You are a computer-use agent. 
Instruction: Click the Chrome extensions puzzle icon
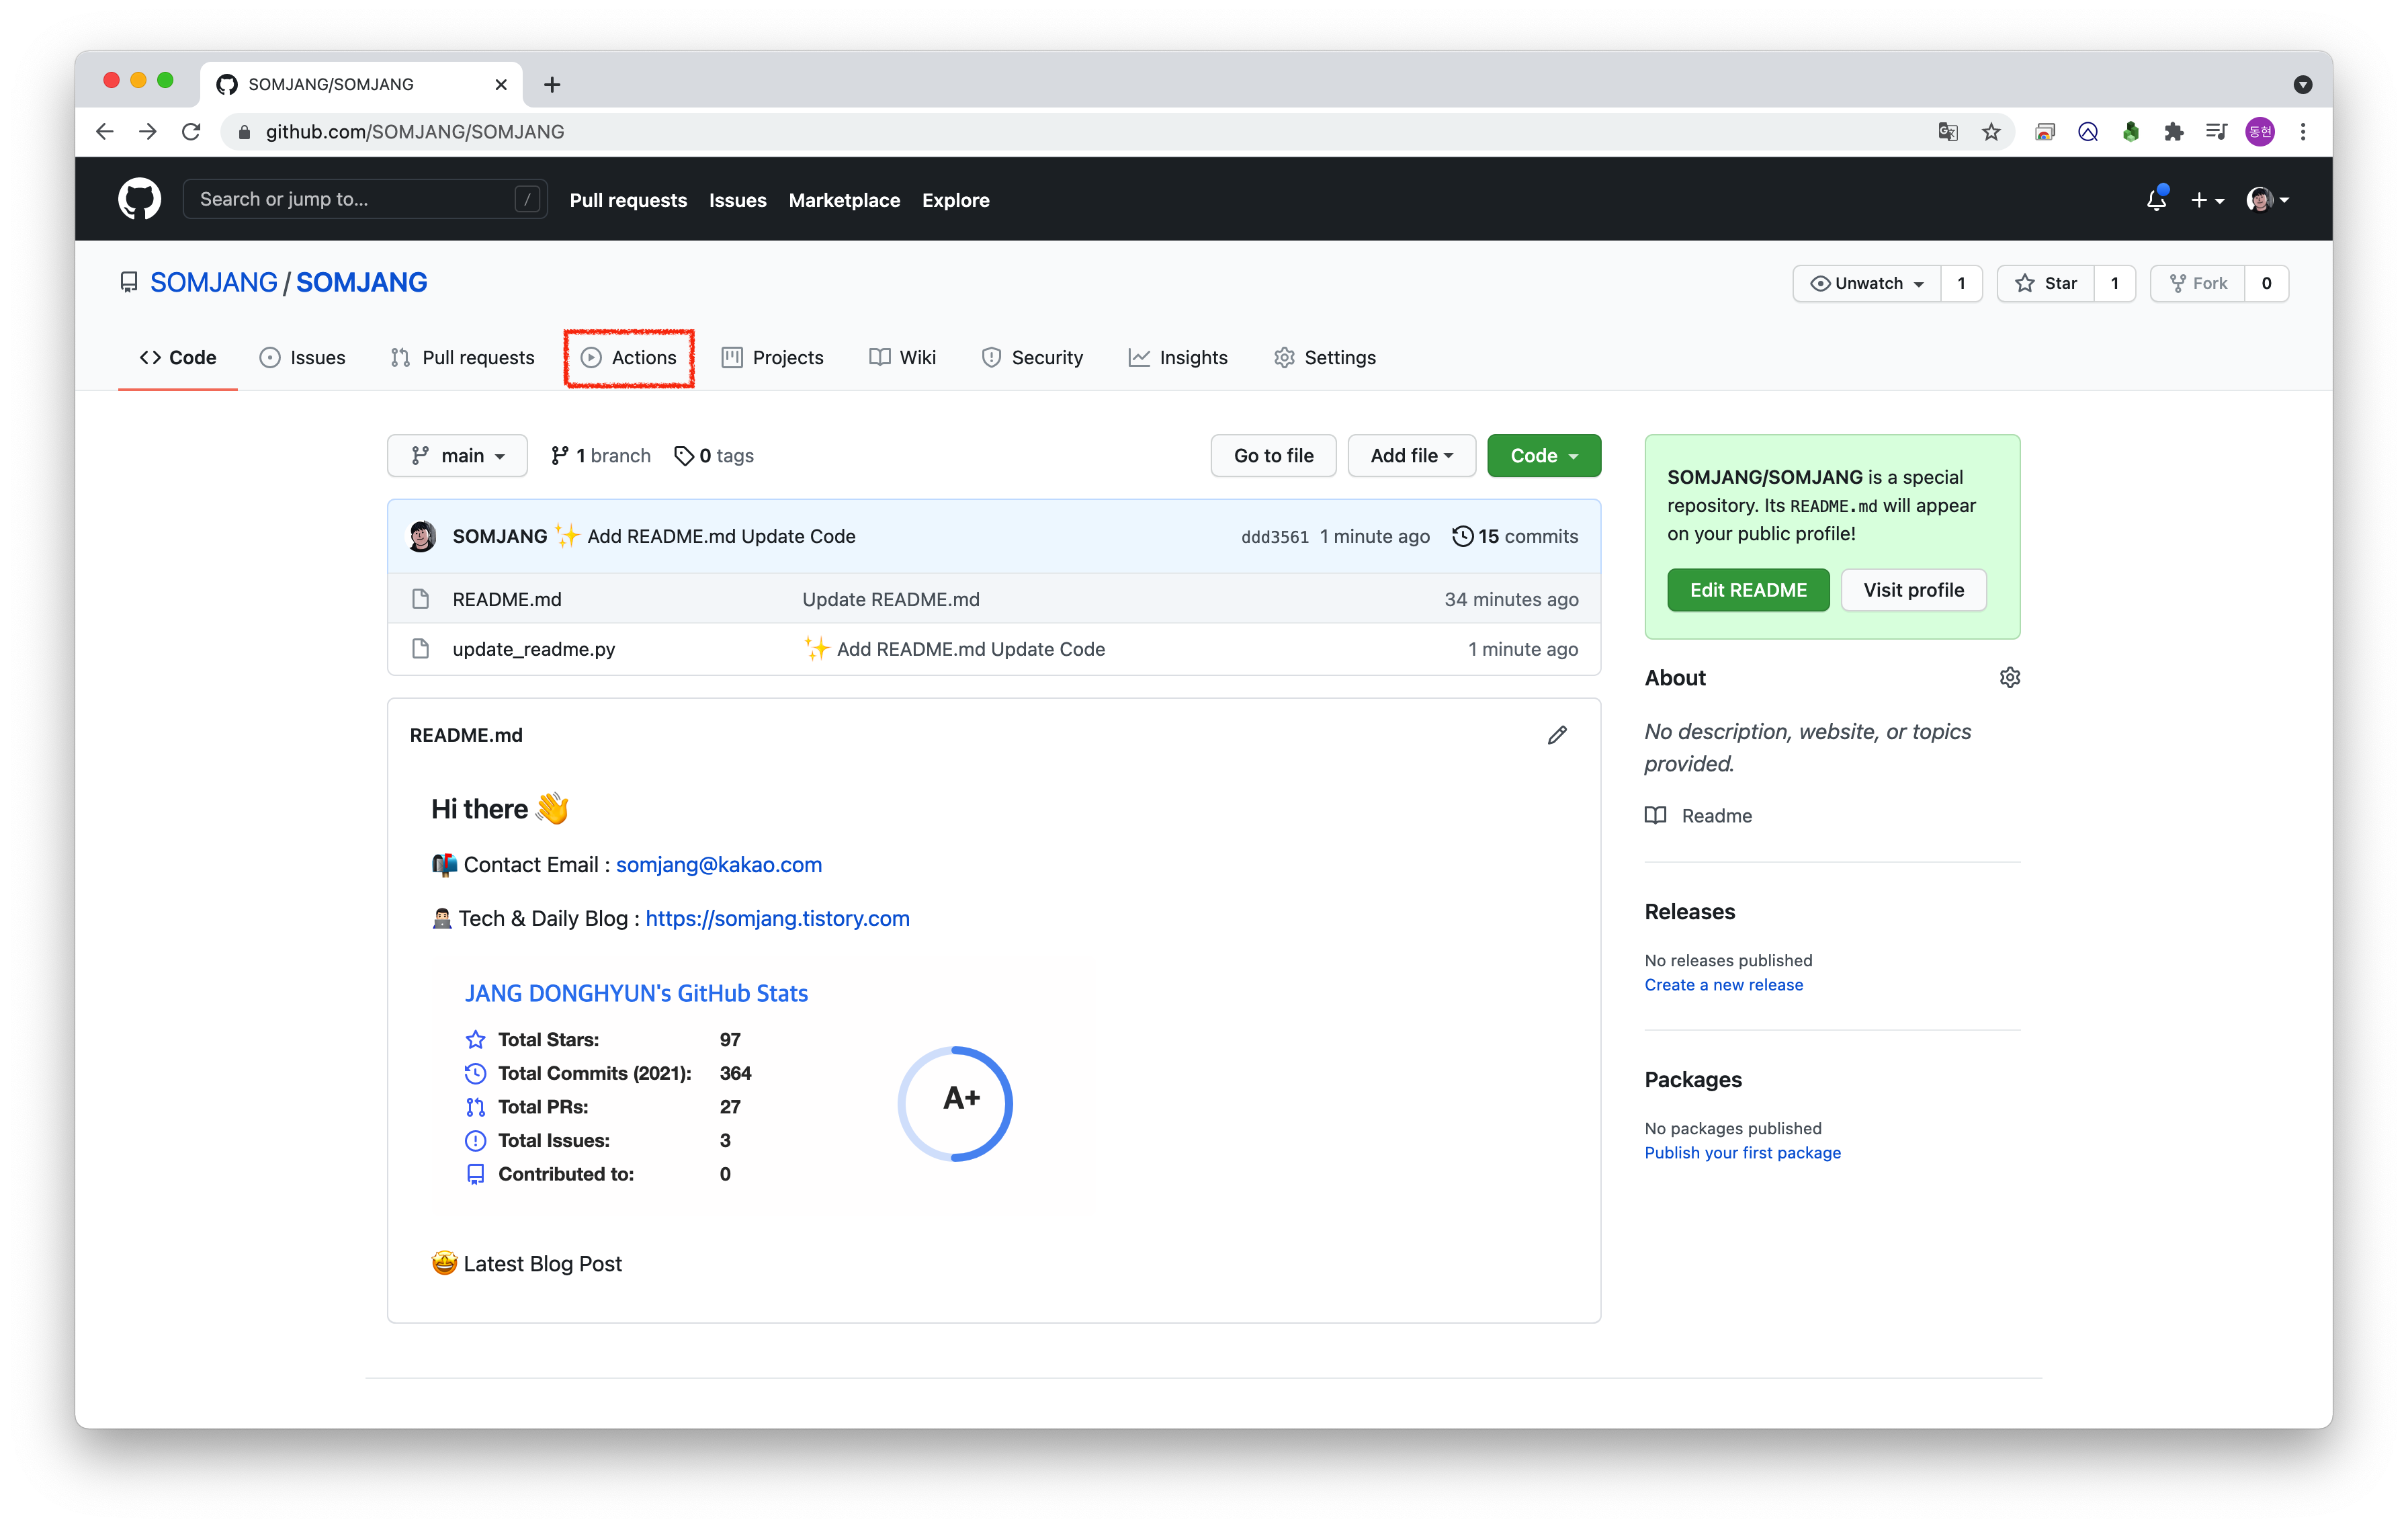pos(2173,132)
